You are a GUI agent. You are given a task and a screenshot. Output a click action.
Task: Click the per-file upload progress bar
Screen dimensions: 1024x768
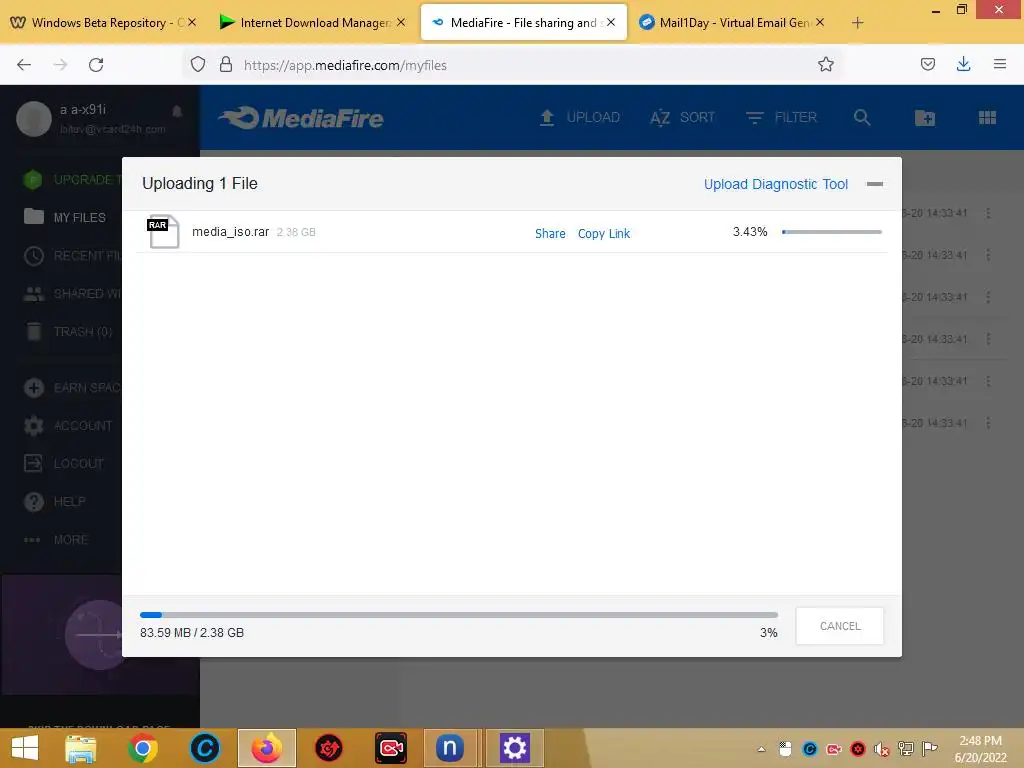[x=832, y=232]
